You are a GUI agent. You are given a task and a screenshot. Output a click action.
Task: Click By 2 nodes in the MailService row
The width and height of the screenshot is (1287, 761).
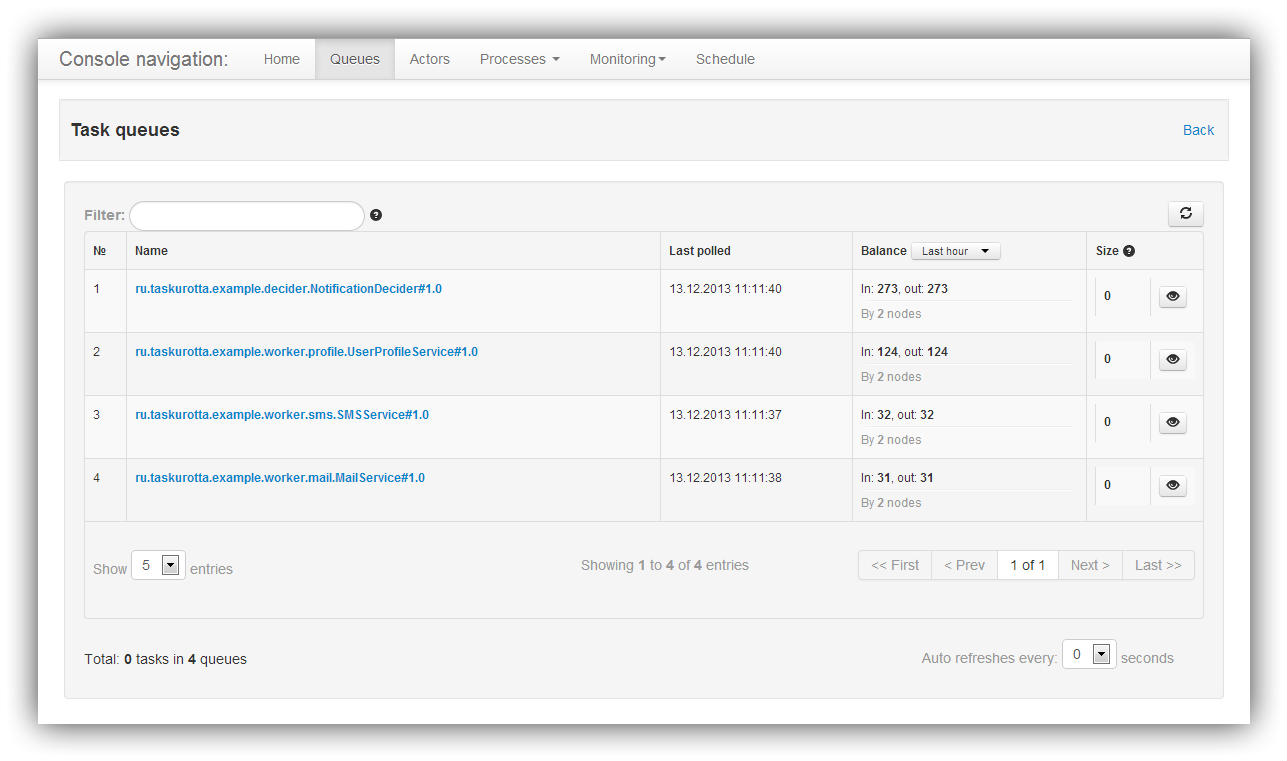coord(891,503)
